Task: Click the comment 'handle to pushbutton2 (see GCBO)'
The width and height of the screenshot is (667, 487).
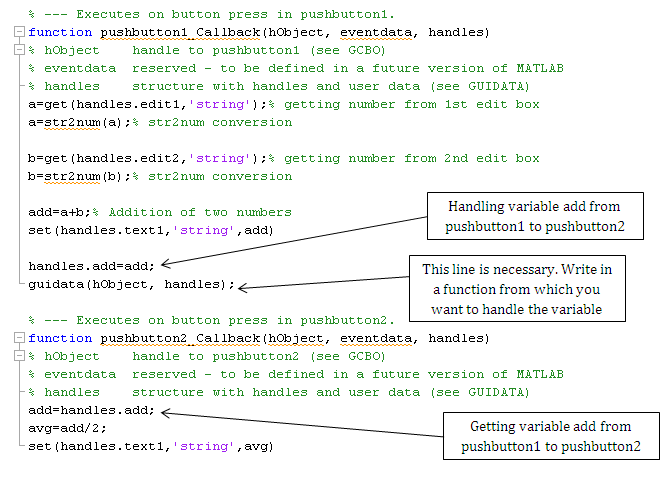Action: point(259,356)
